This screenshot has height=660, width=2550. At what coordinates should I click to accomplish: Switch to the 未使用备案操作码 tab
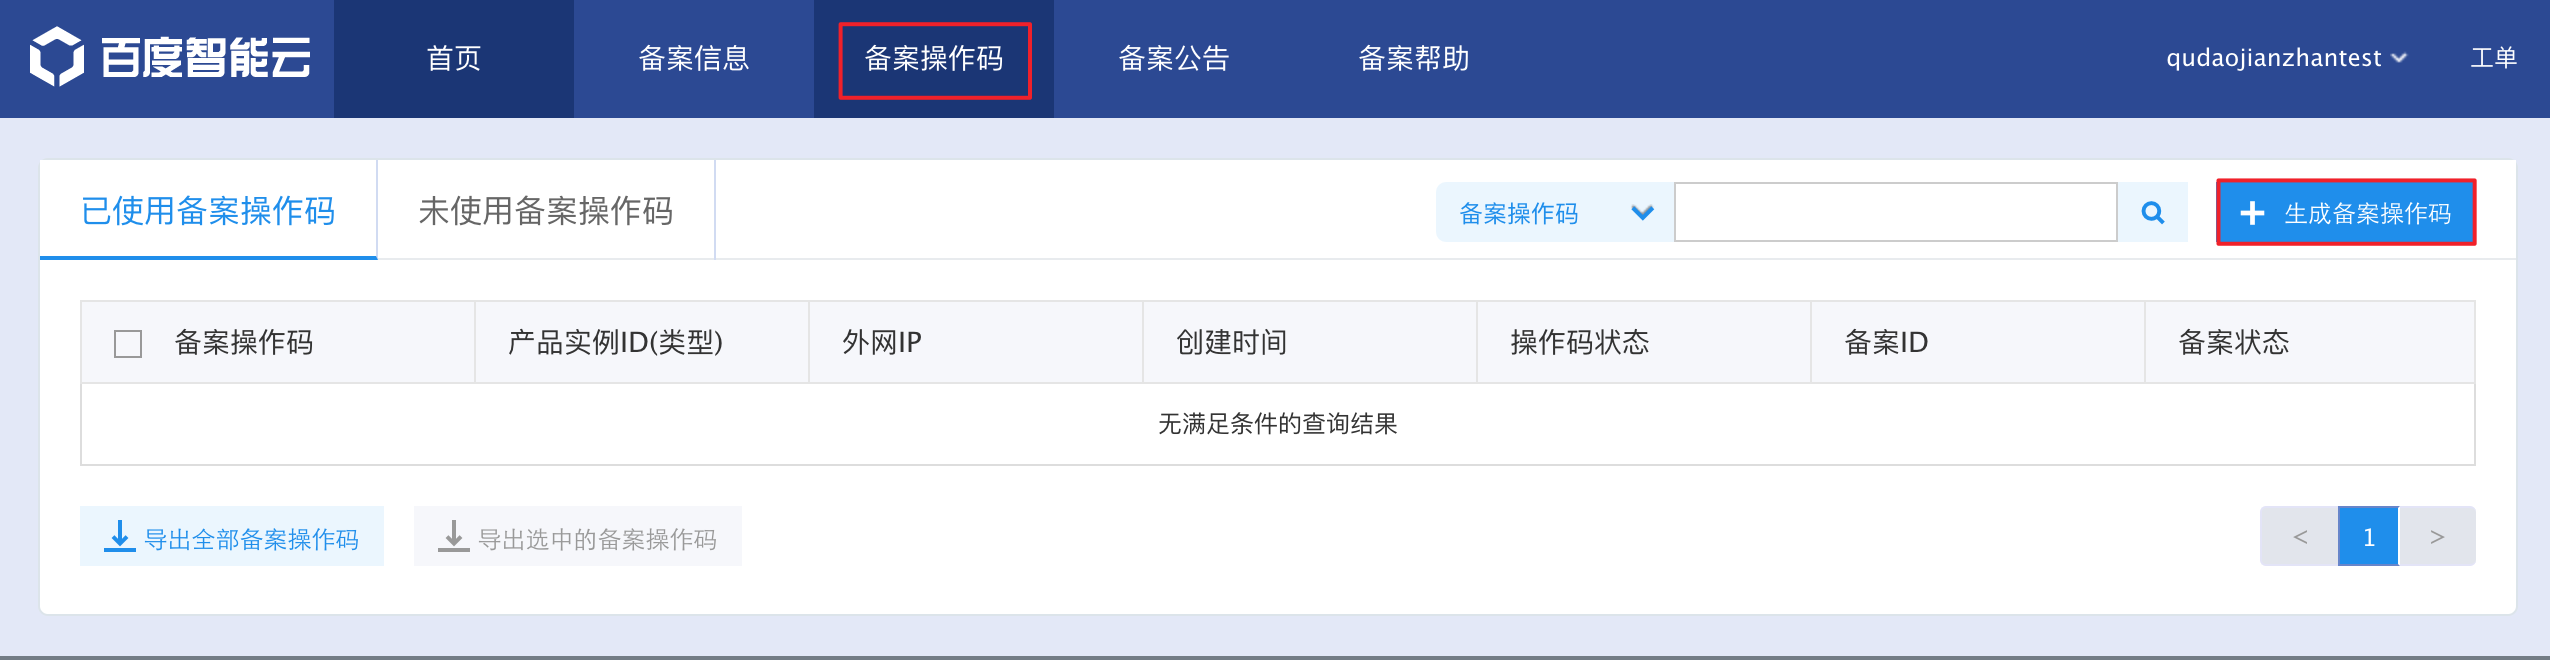click(x=546, y=211)
